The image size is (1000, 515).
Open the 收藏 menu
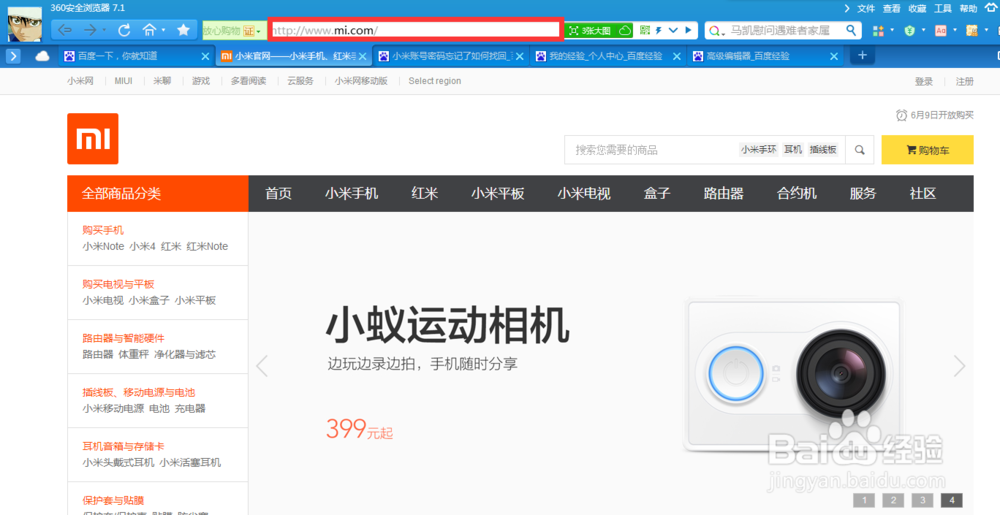tap(917, 8)
